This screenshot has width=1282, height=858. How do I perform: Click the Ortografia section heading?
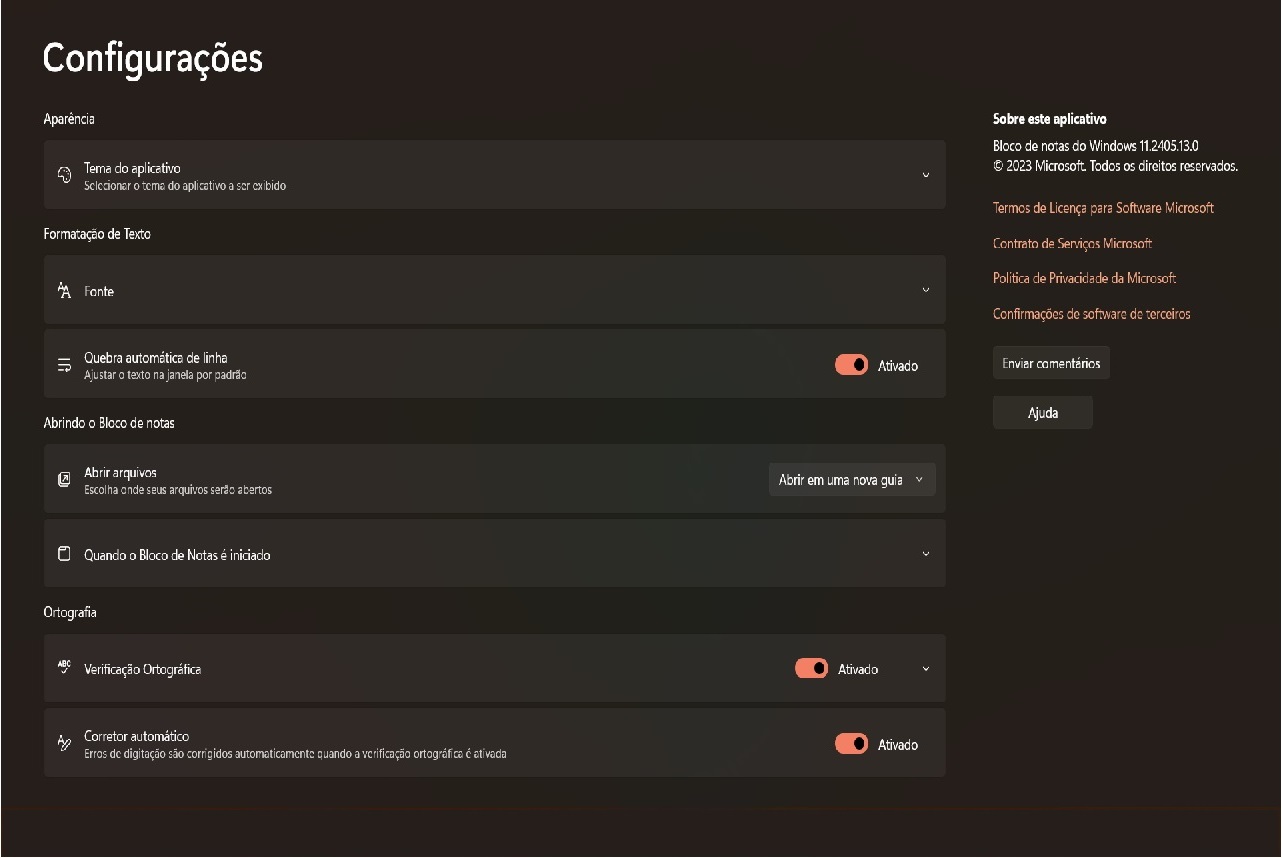(70, 612)
